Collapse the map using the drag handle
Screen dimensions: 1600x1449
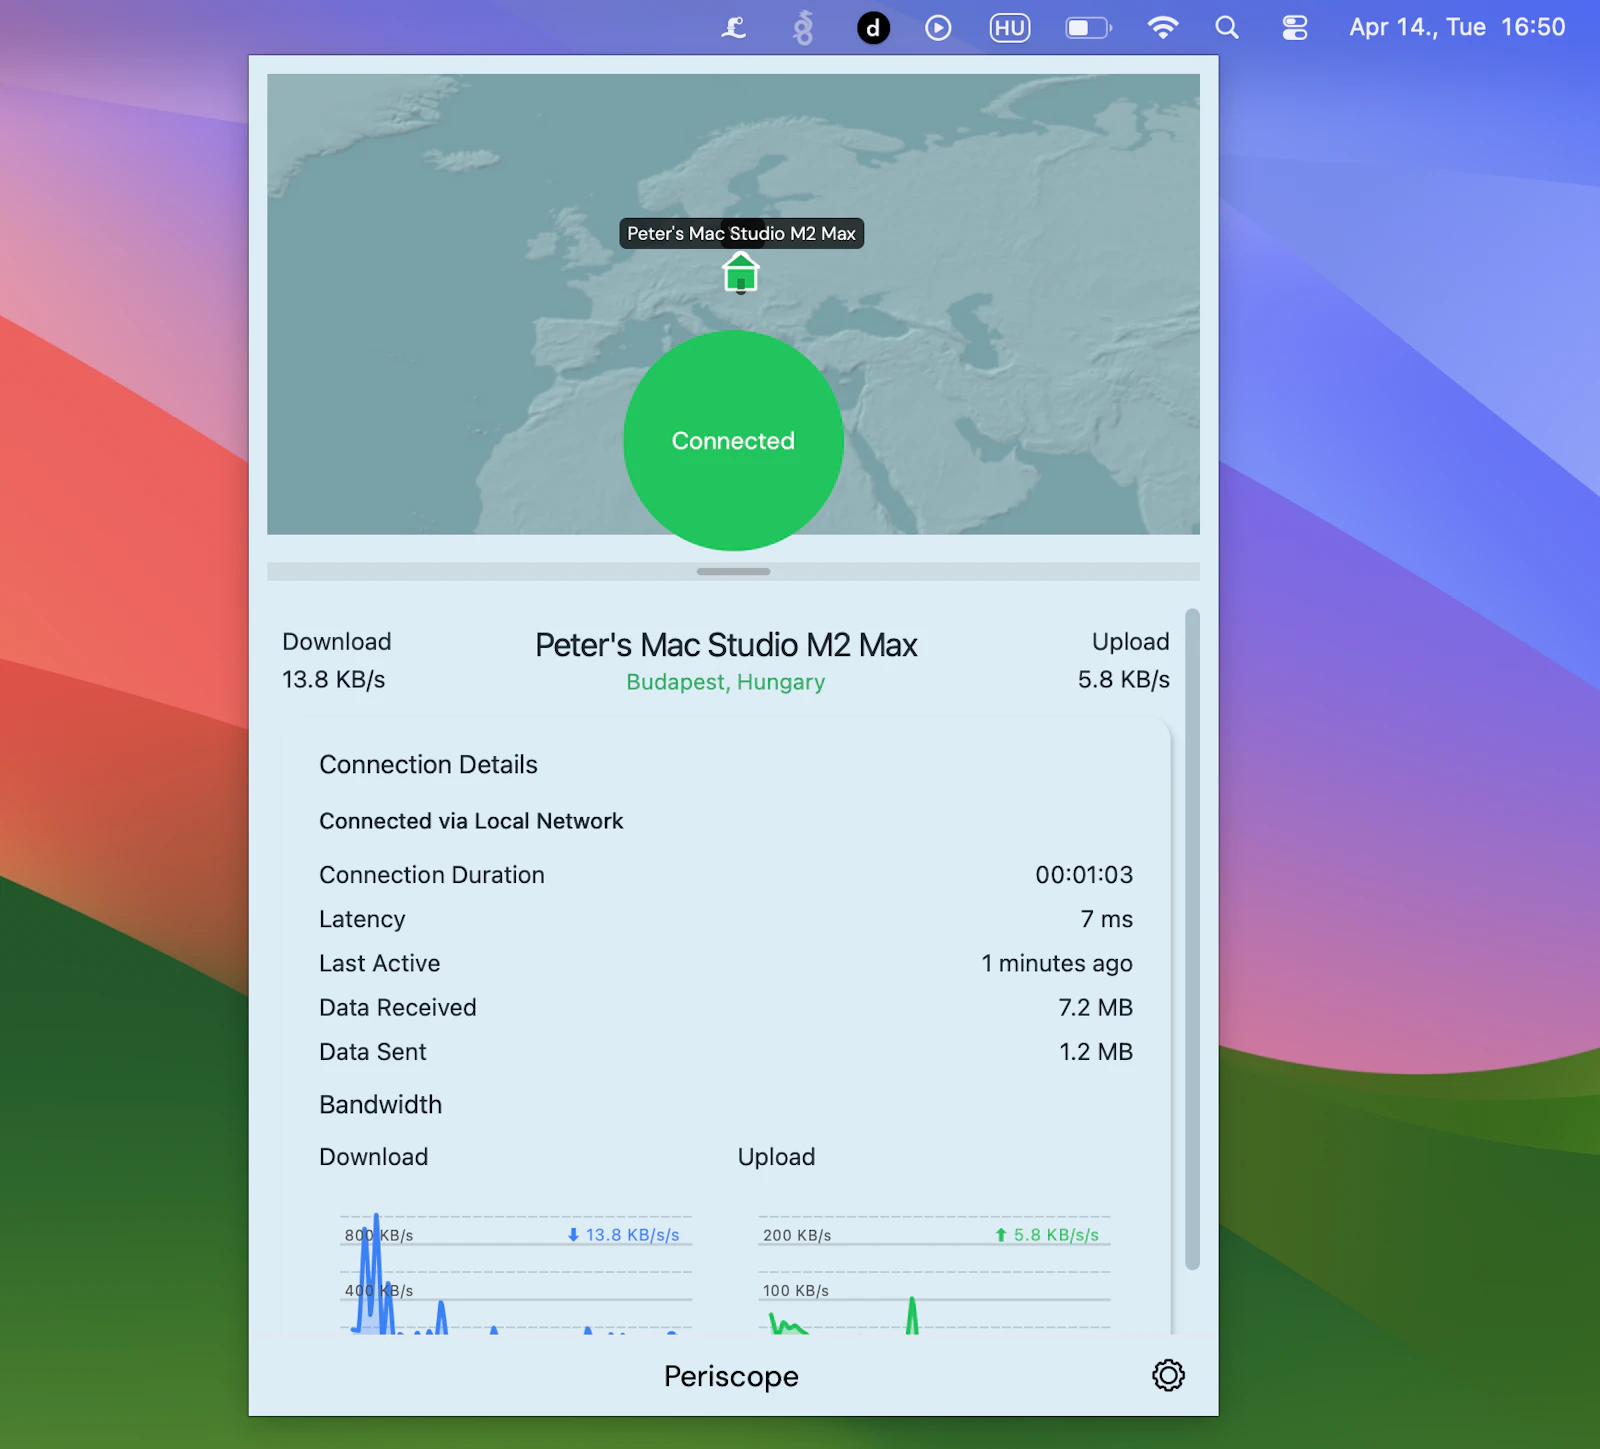tap(733, 571)
